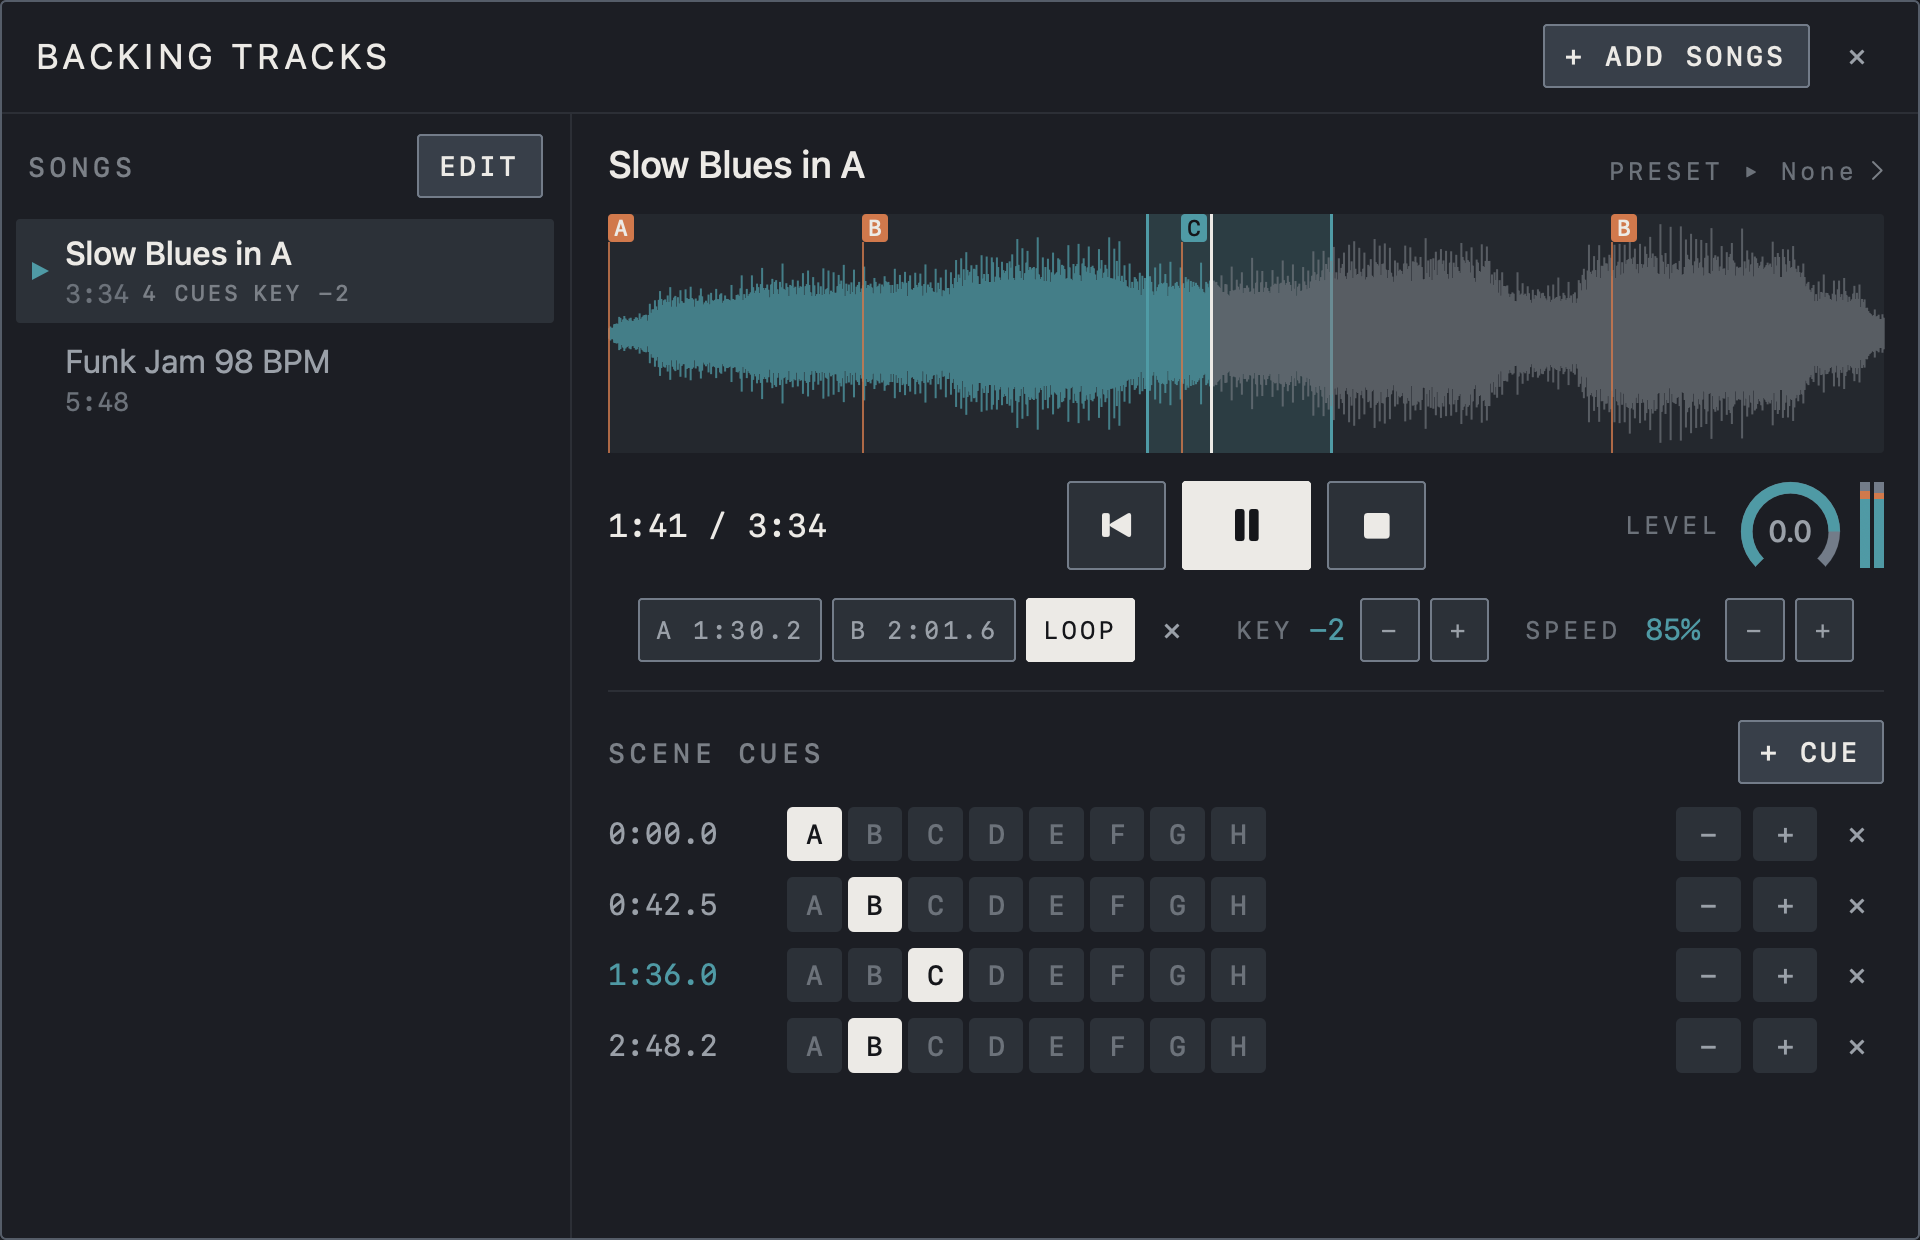Nudge the 2:48.2 cue later
This screenshot has width=1920, height=1240.
click(x=1785, y=1046)
